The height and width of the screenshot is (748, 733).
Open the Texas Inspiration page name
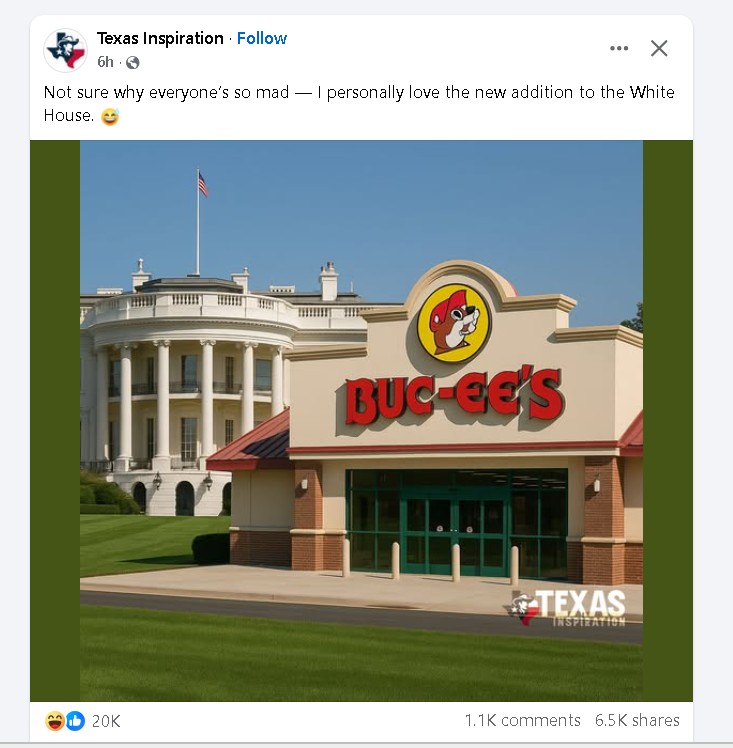[160, 38]
